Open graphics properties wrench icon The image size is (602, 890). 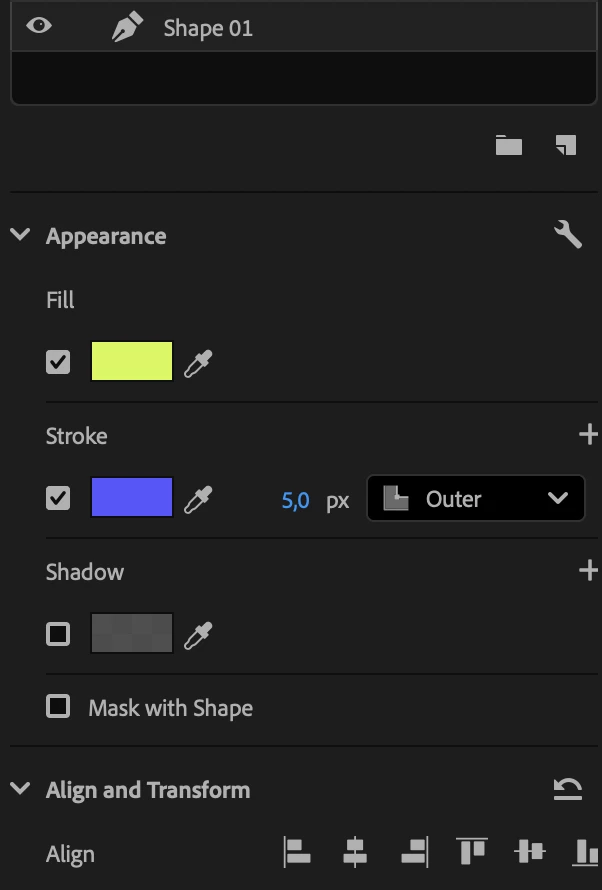567,235
